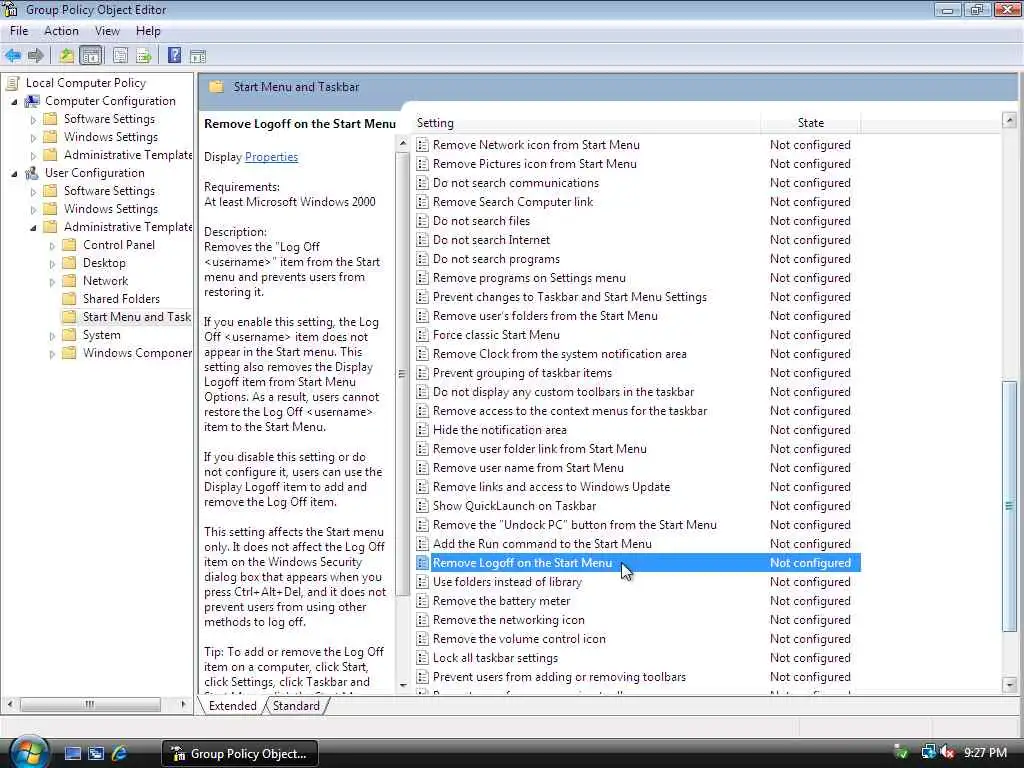The height and width of the screenshot is (768, 1024).
Task: Click the Control Panel folder icon
Action: pyautogui.click(x=69, y=245)
